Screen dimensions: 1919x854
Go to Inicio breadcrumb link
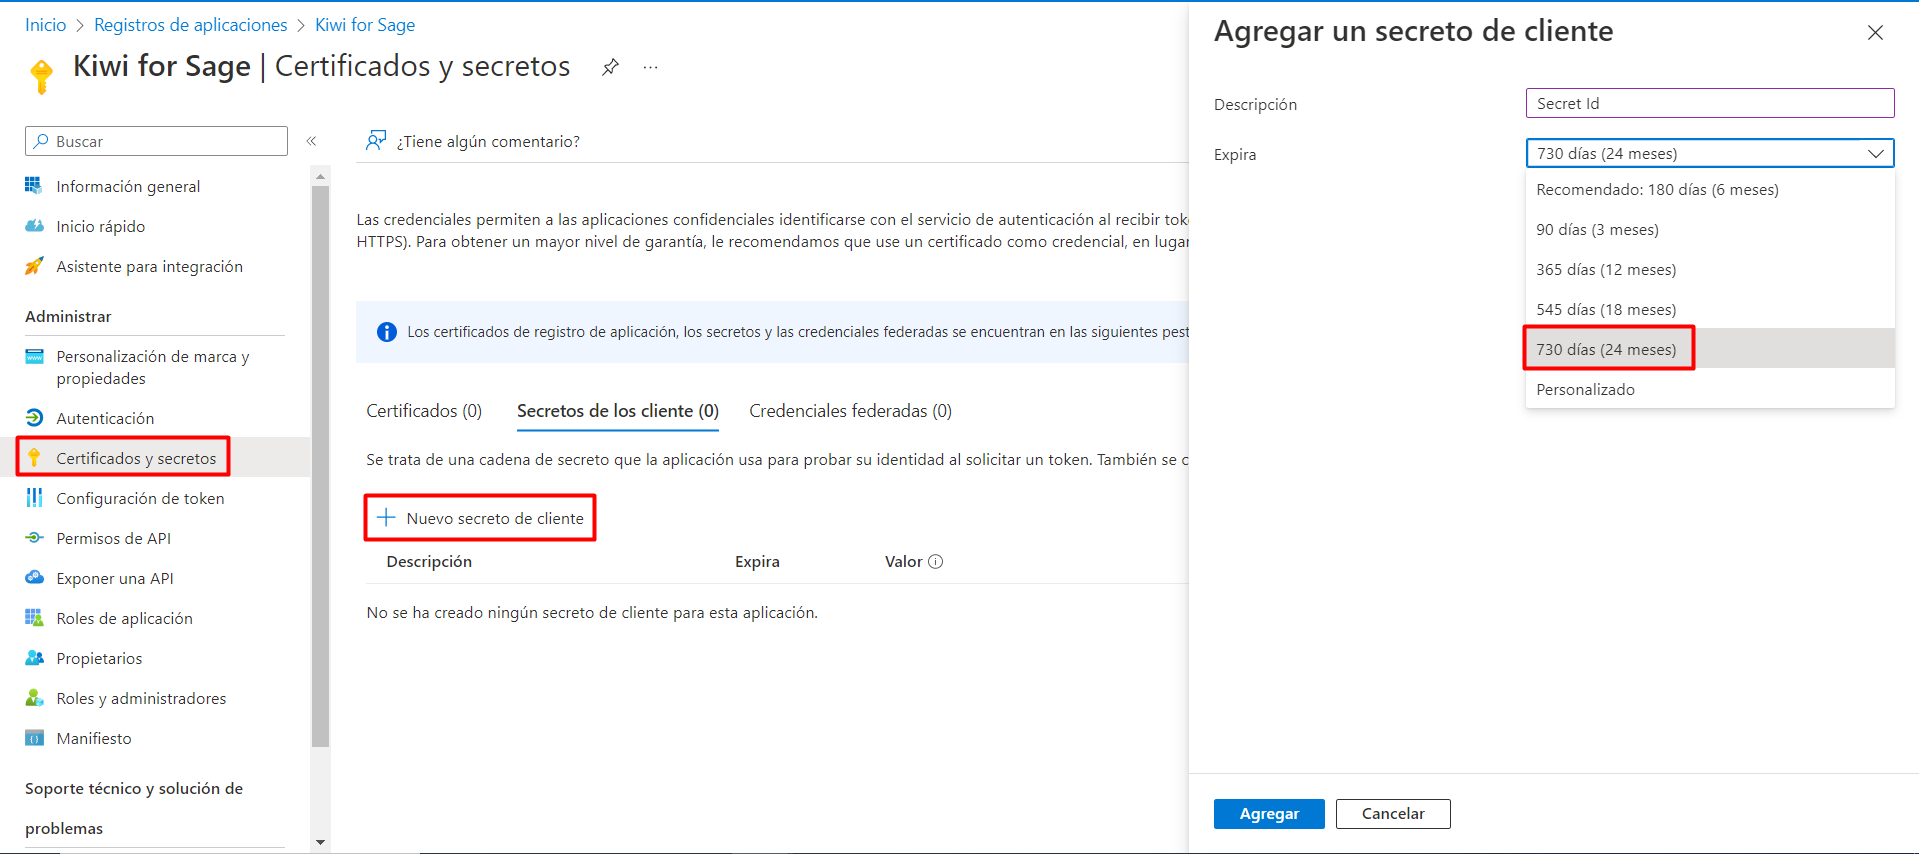[x=46, y=25]
